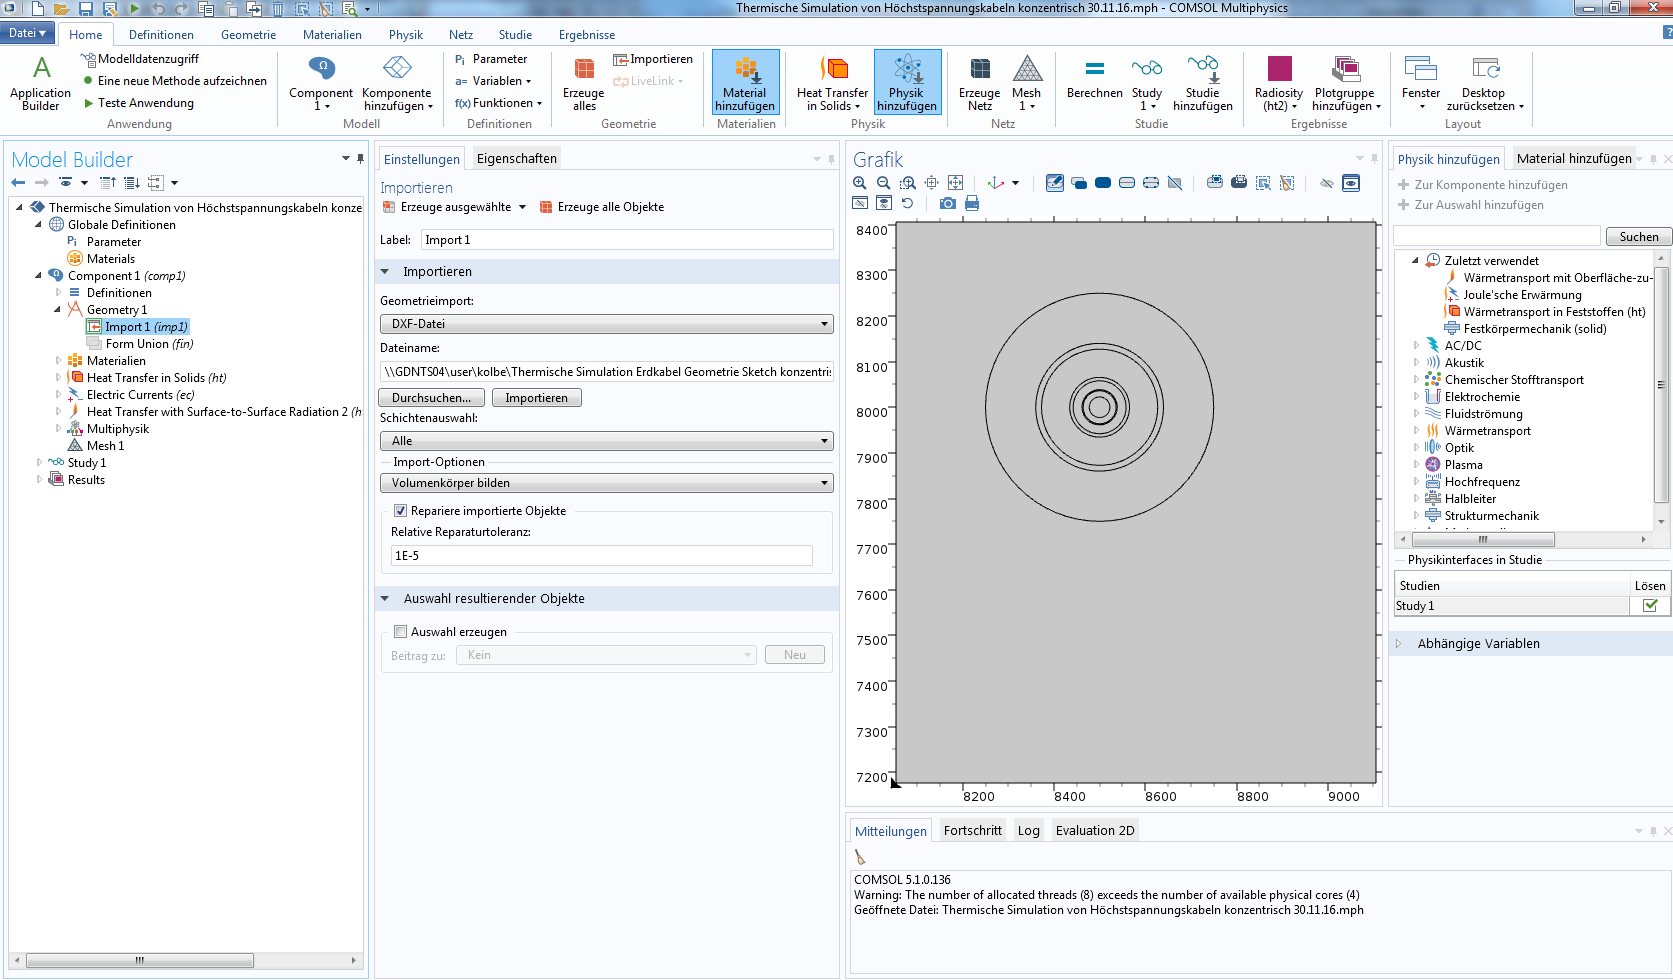Toggle Repariere importierte Objekte checkbox
Screen dimensions: 1673x980
(400, 511)
